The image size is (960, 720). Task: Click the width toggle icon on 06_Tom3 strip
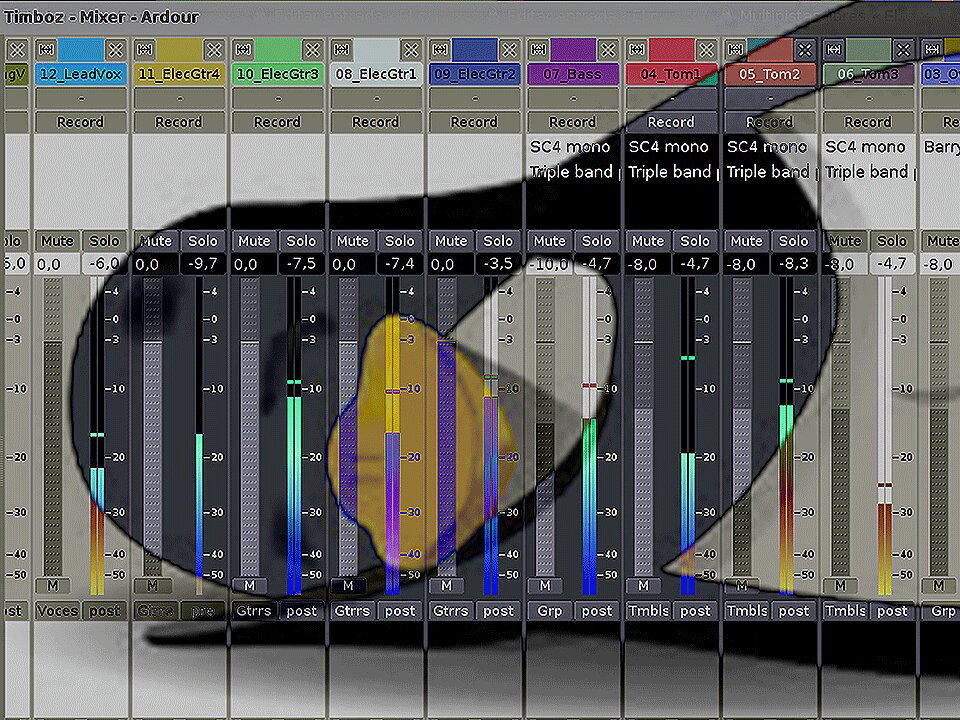click(x=834, y=50)
